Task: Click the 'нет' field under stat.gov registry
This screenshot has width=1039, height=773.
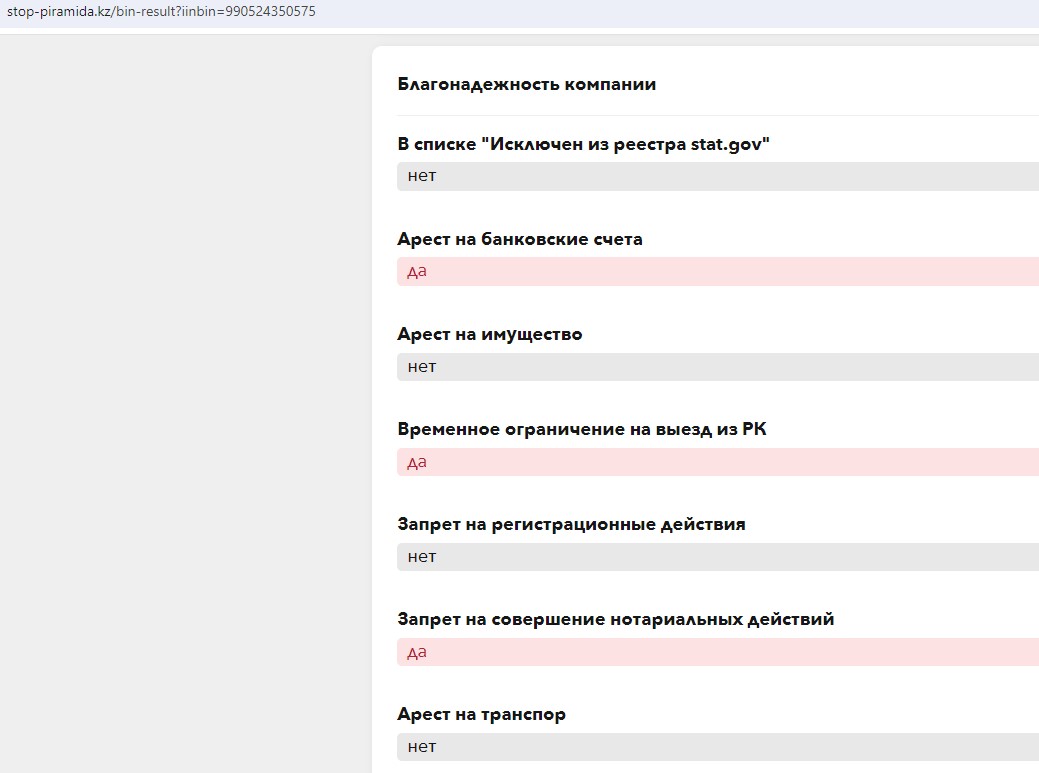Action: 716,177
